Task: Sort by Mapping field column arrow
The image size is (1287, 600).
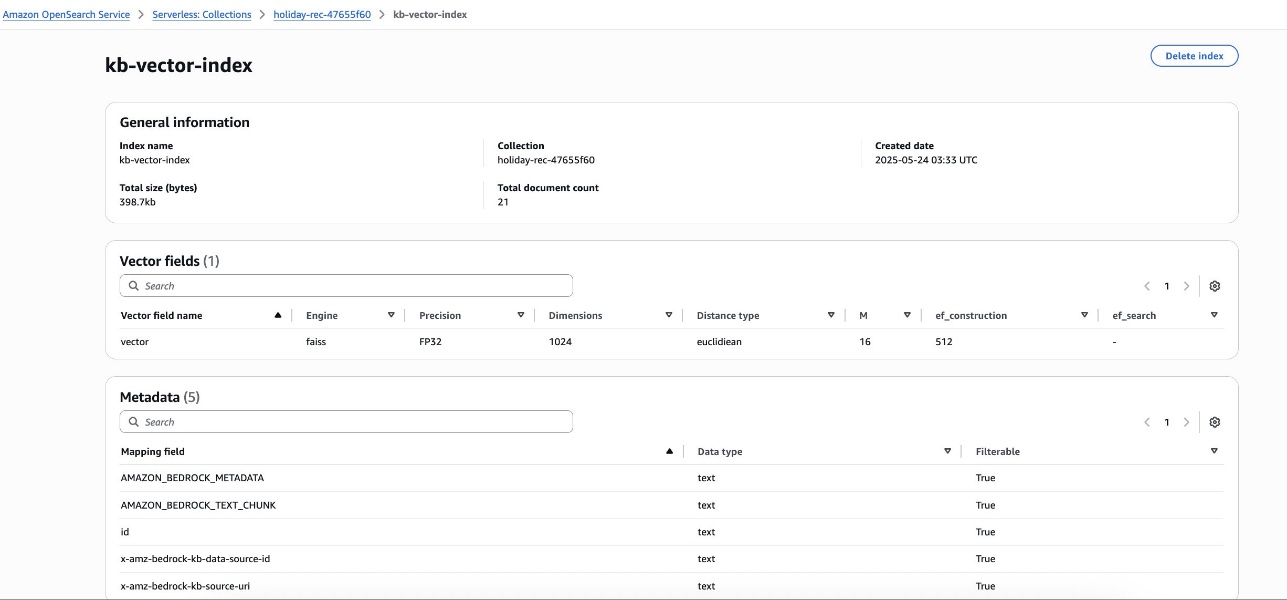Action: [669, 451]
